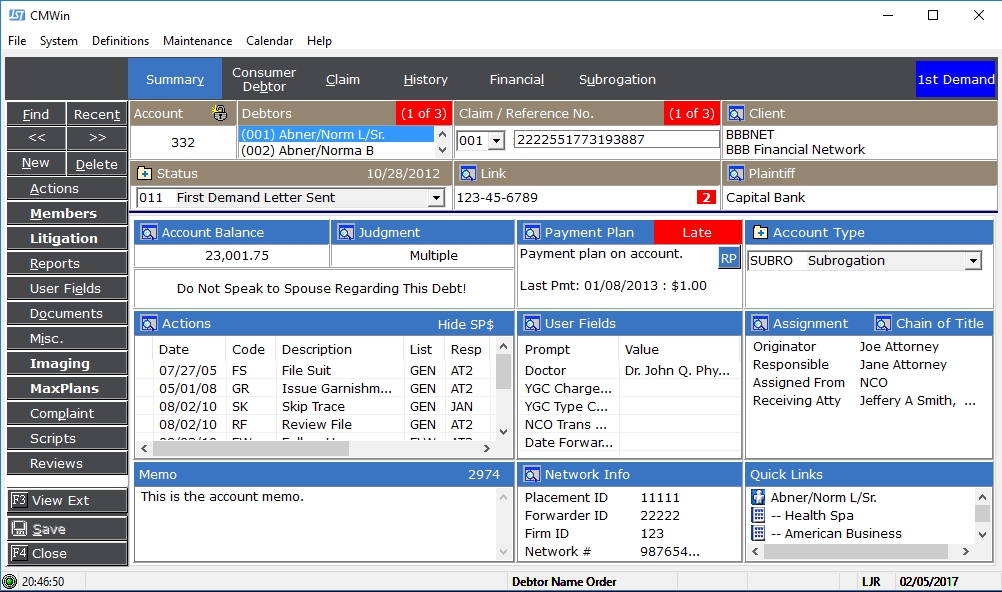Click the blue 1st Demand indicator
Image resolution: width=1002 pixels, height=592 pixels.
click(x=955, y=80)
